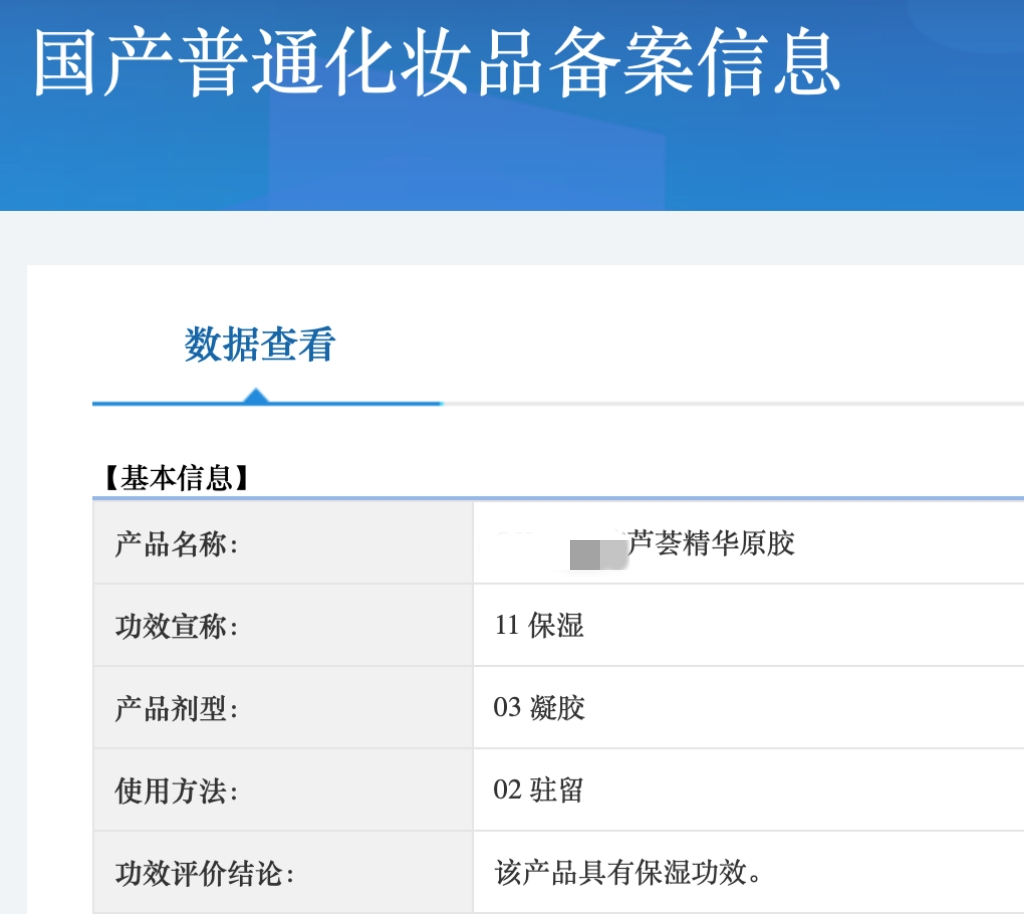The image size is (1024, 914).
Task: Select the value 03 凝胶
Action: [539, 708]
